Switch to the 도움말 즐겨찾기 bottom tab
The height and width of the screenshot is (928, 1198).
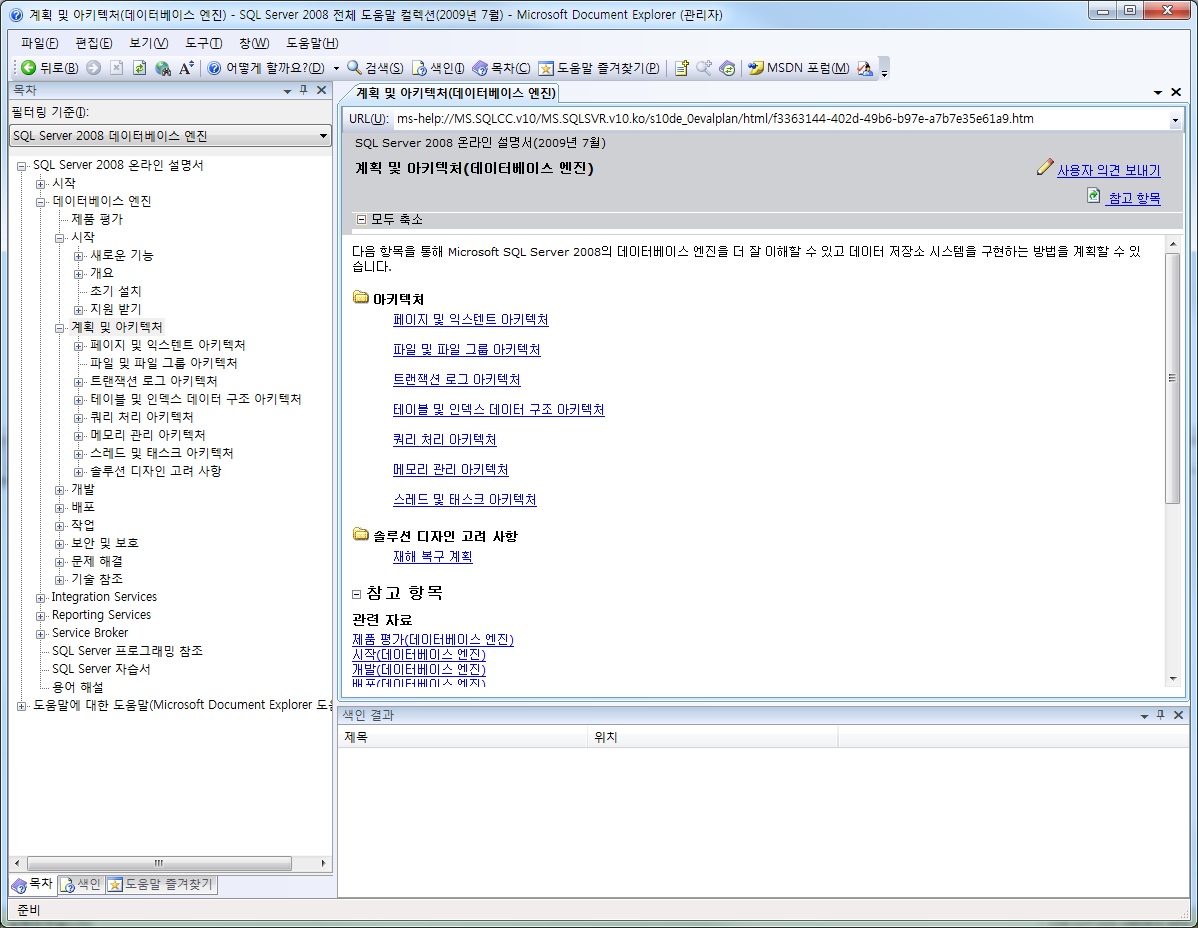coord(161,884)
